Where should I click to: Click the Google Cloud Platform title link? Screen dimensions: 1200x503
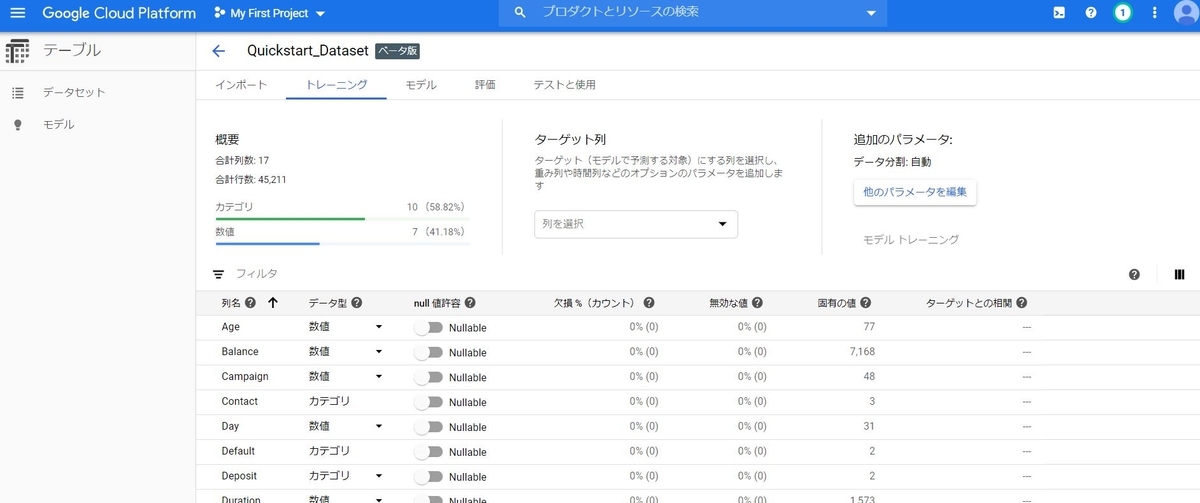pos(119,14)
